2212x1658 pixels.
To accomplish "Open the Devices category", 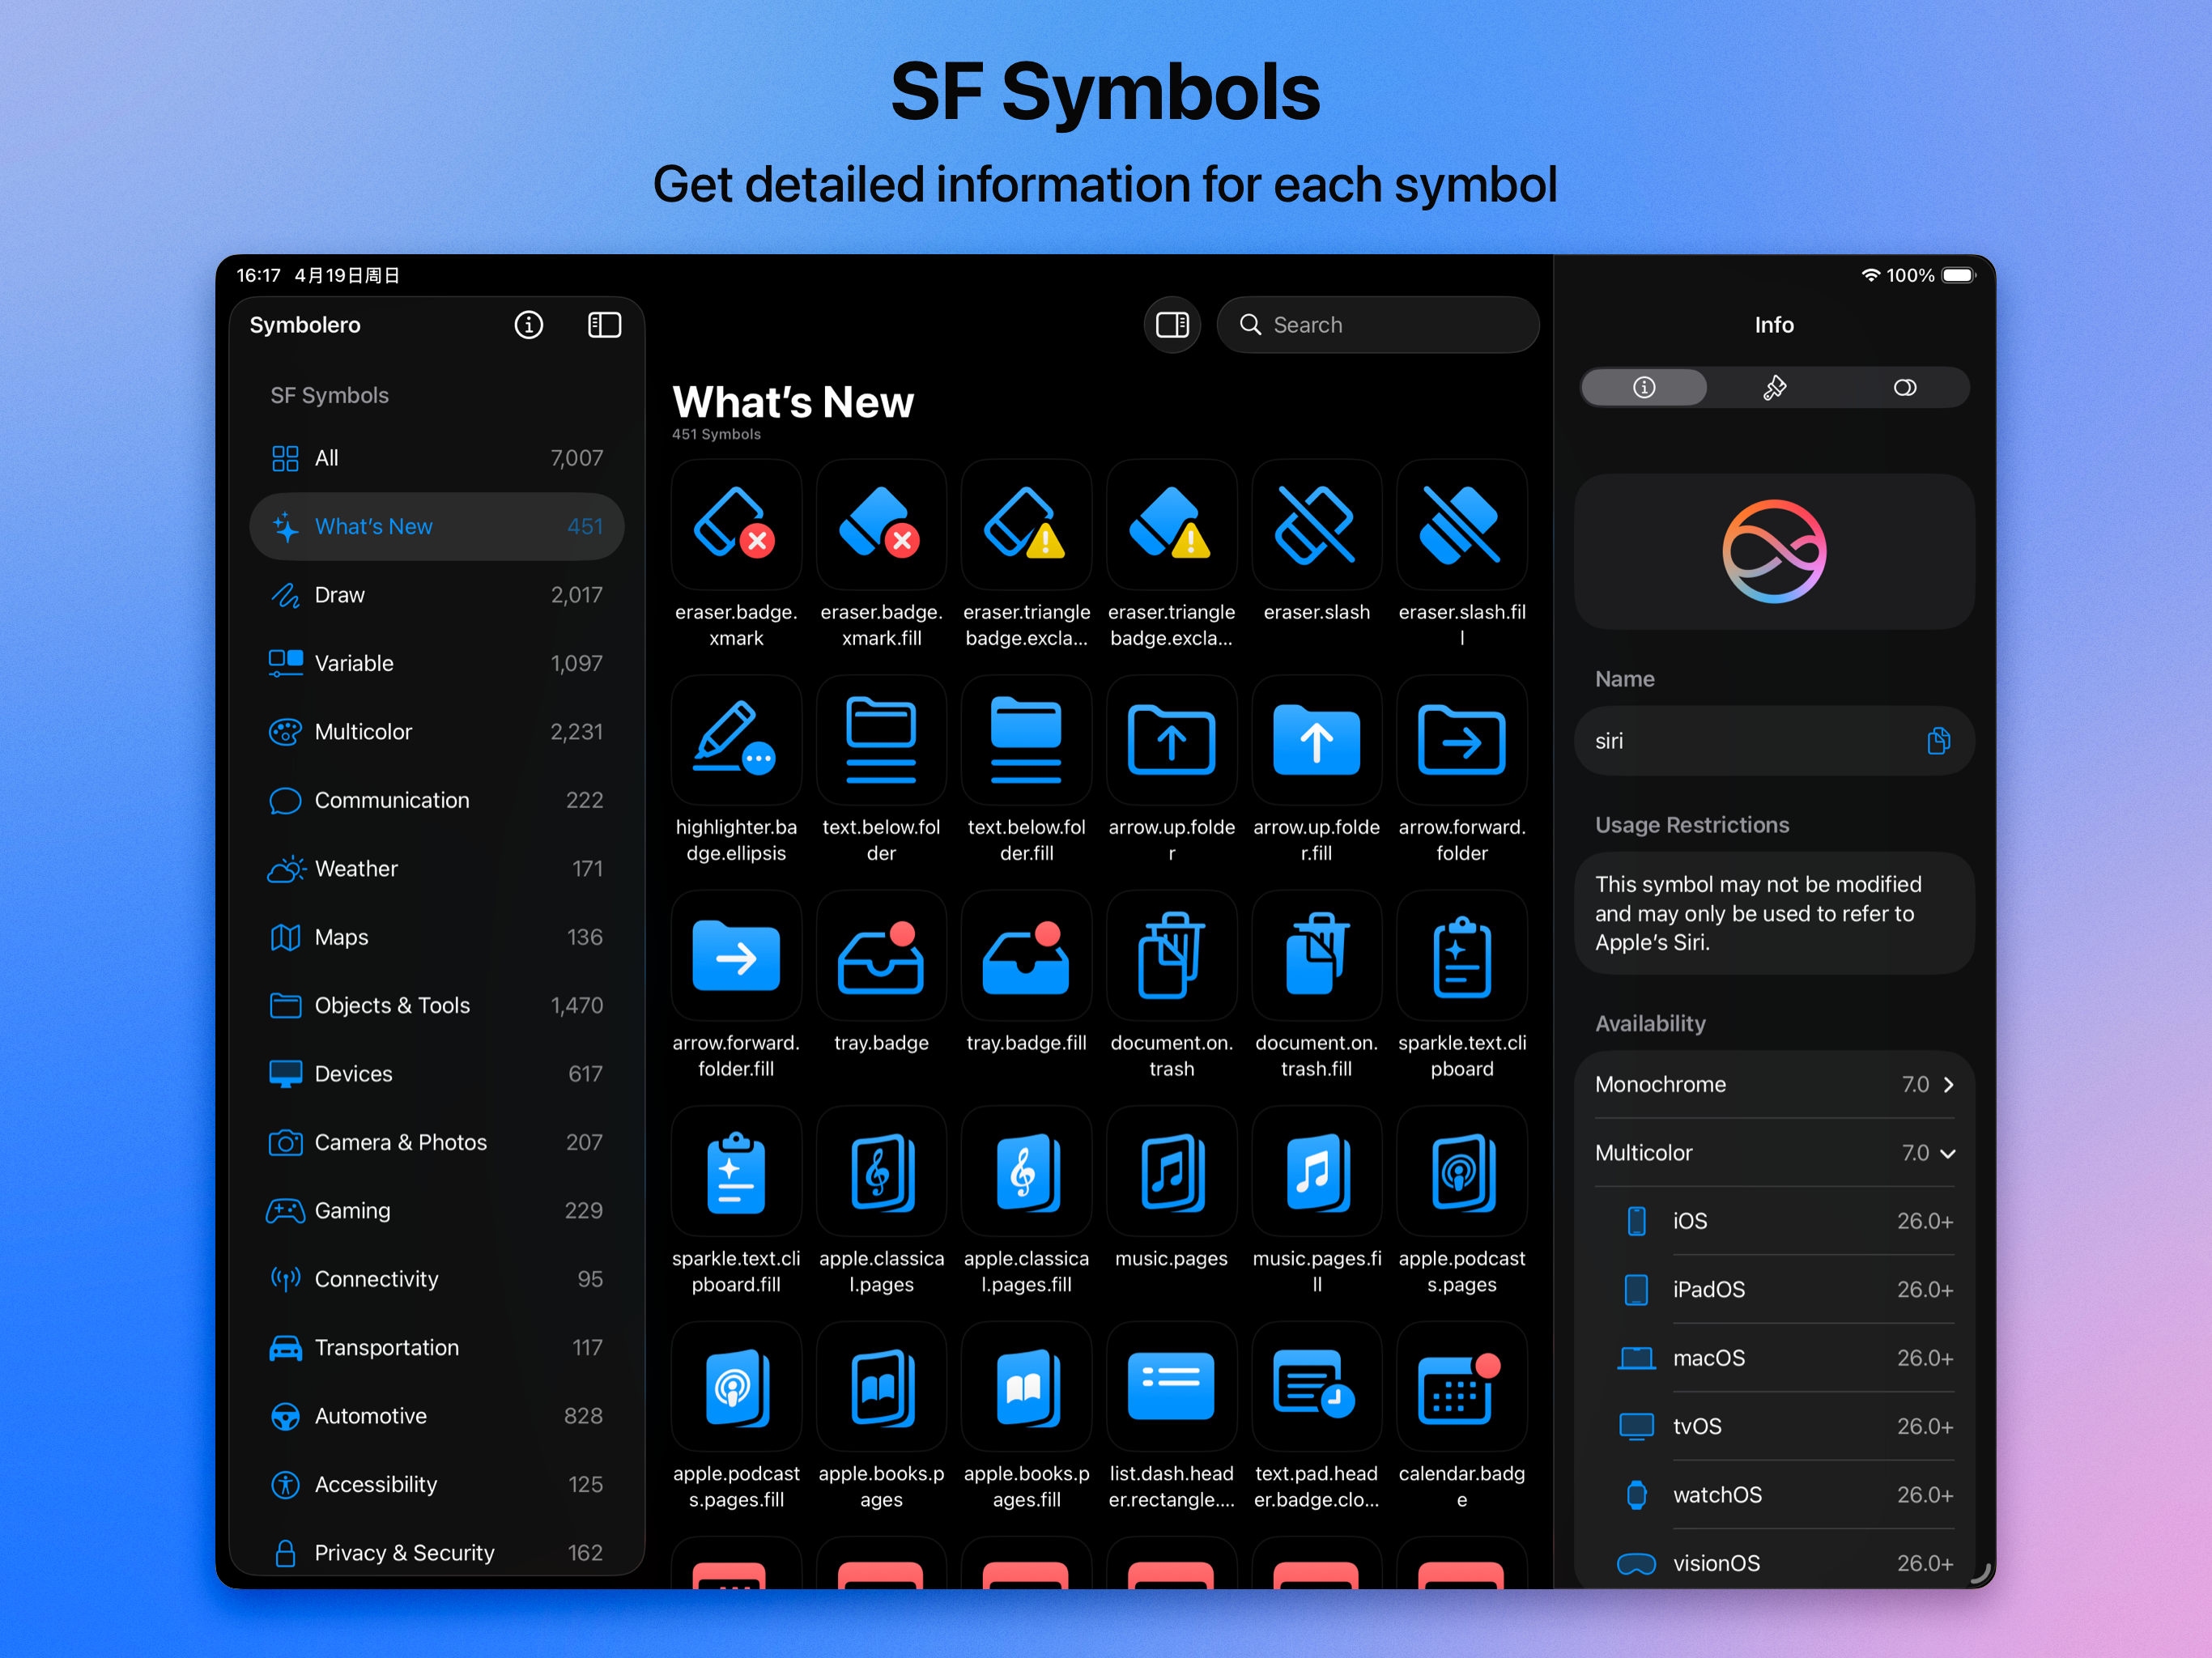I will tap(437, 1074).
